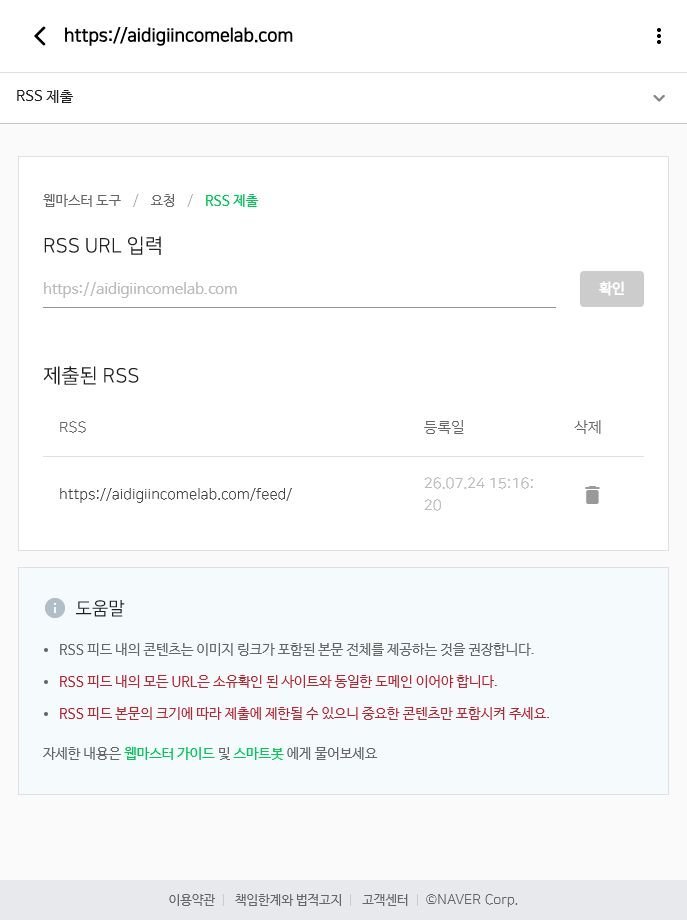Open 웹마스터 도구 breadcrumb link
This screenshot has width=687, height=920.
click(x=82, y=201)
